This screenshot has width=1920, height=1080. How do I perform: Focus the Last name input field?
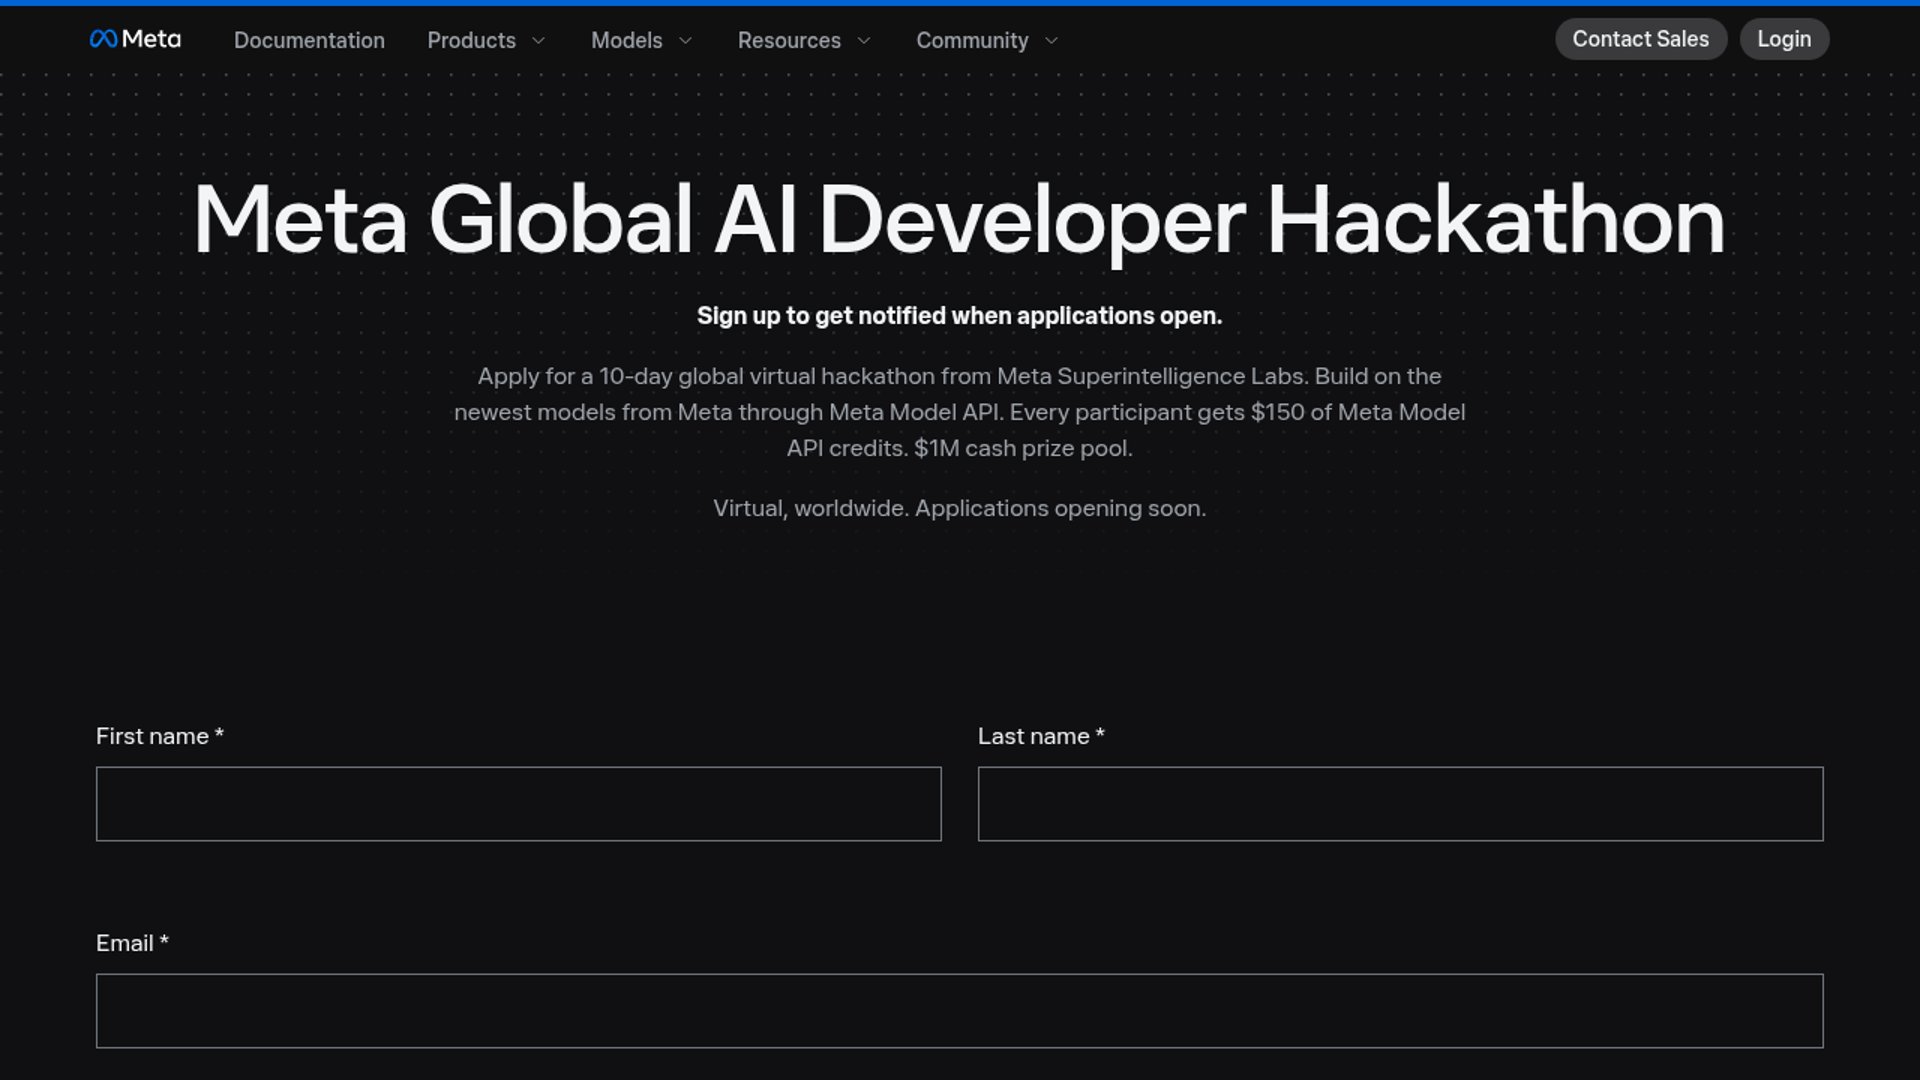[1401, 804]
